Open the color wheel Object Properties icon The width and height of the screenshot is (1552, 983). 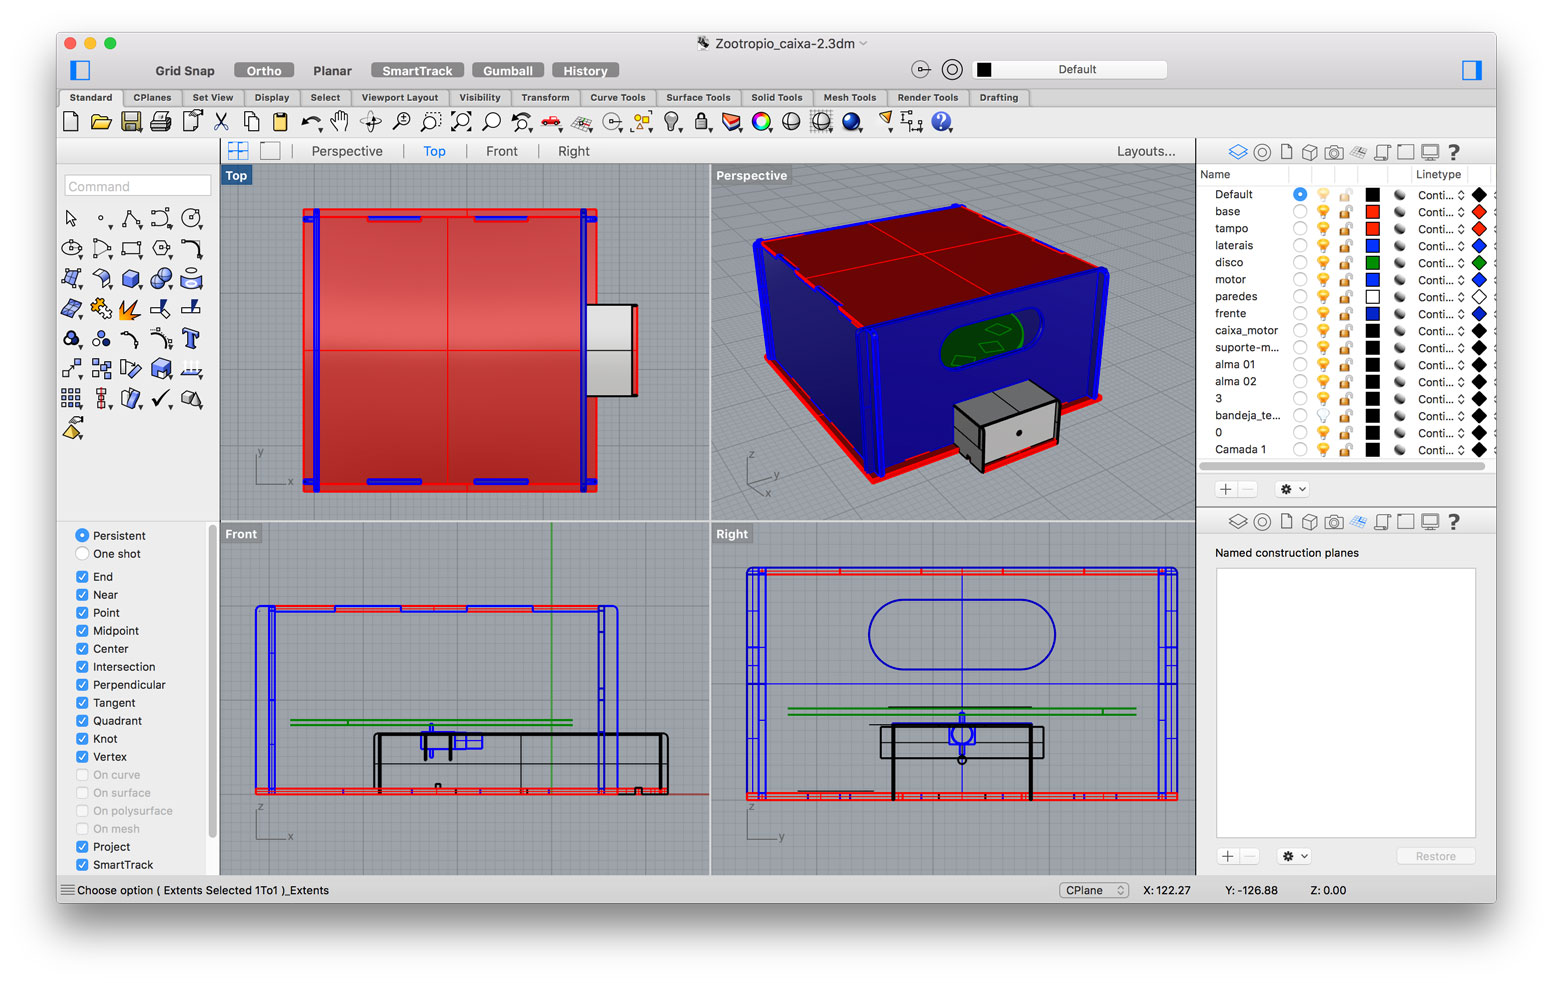tap(762, 122)
